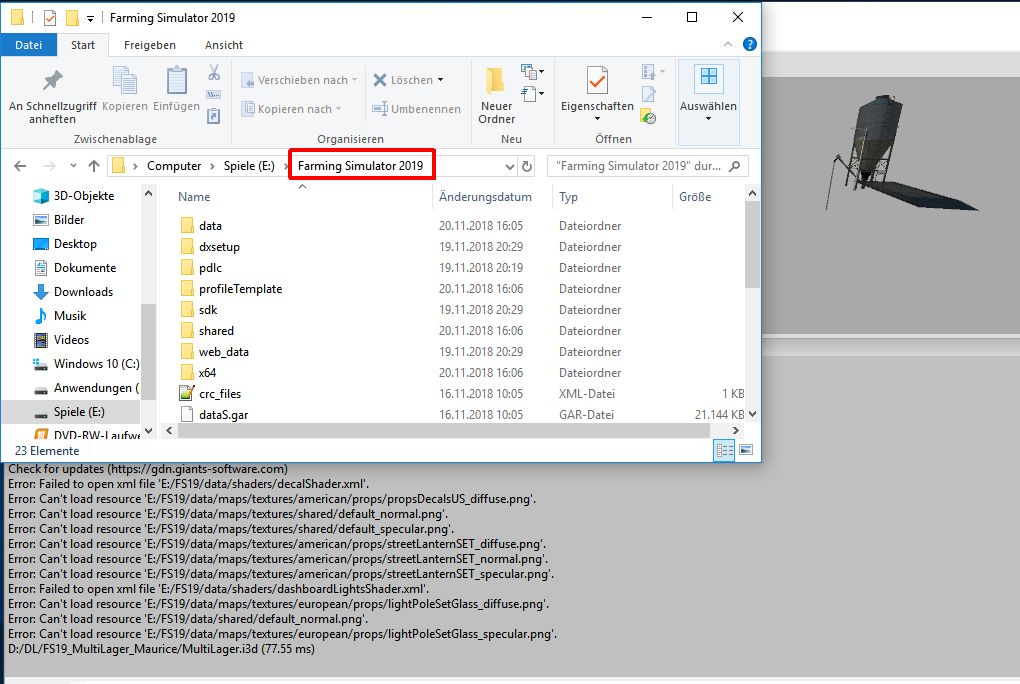Sort by the Änderungsdatum column header
The width and height of the screenshot is (1020, 684).
(485, 197)
